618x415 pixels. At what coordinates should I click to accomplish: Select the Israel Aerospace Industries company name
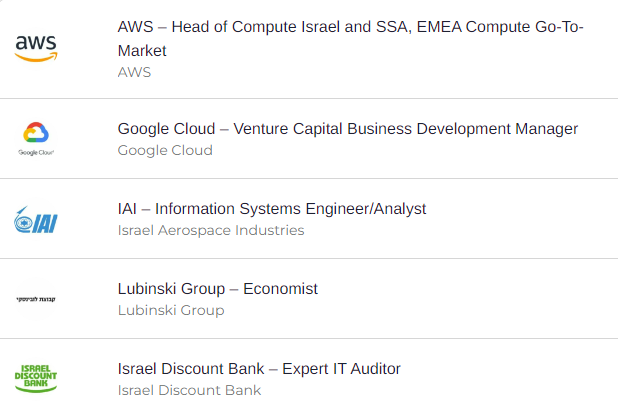211,231
